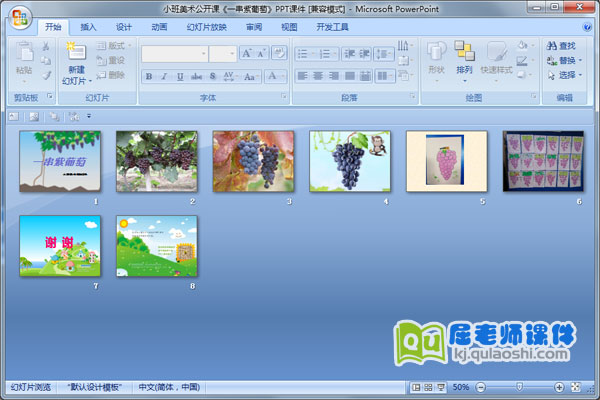Toggle Text Shadow formatting

[x=213, y=76]
